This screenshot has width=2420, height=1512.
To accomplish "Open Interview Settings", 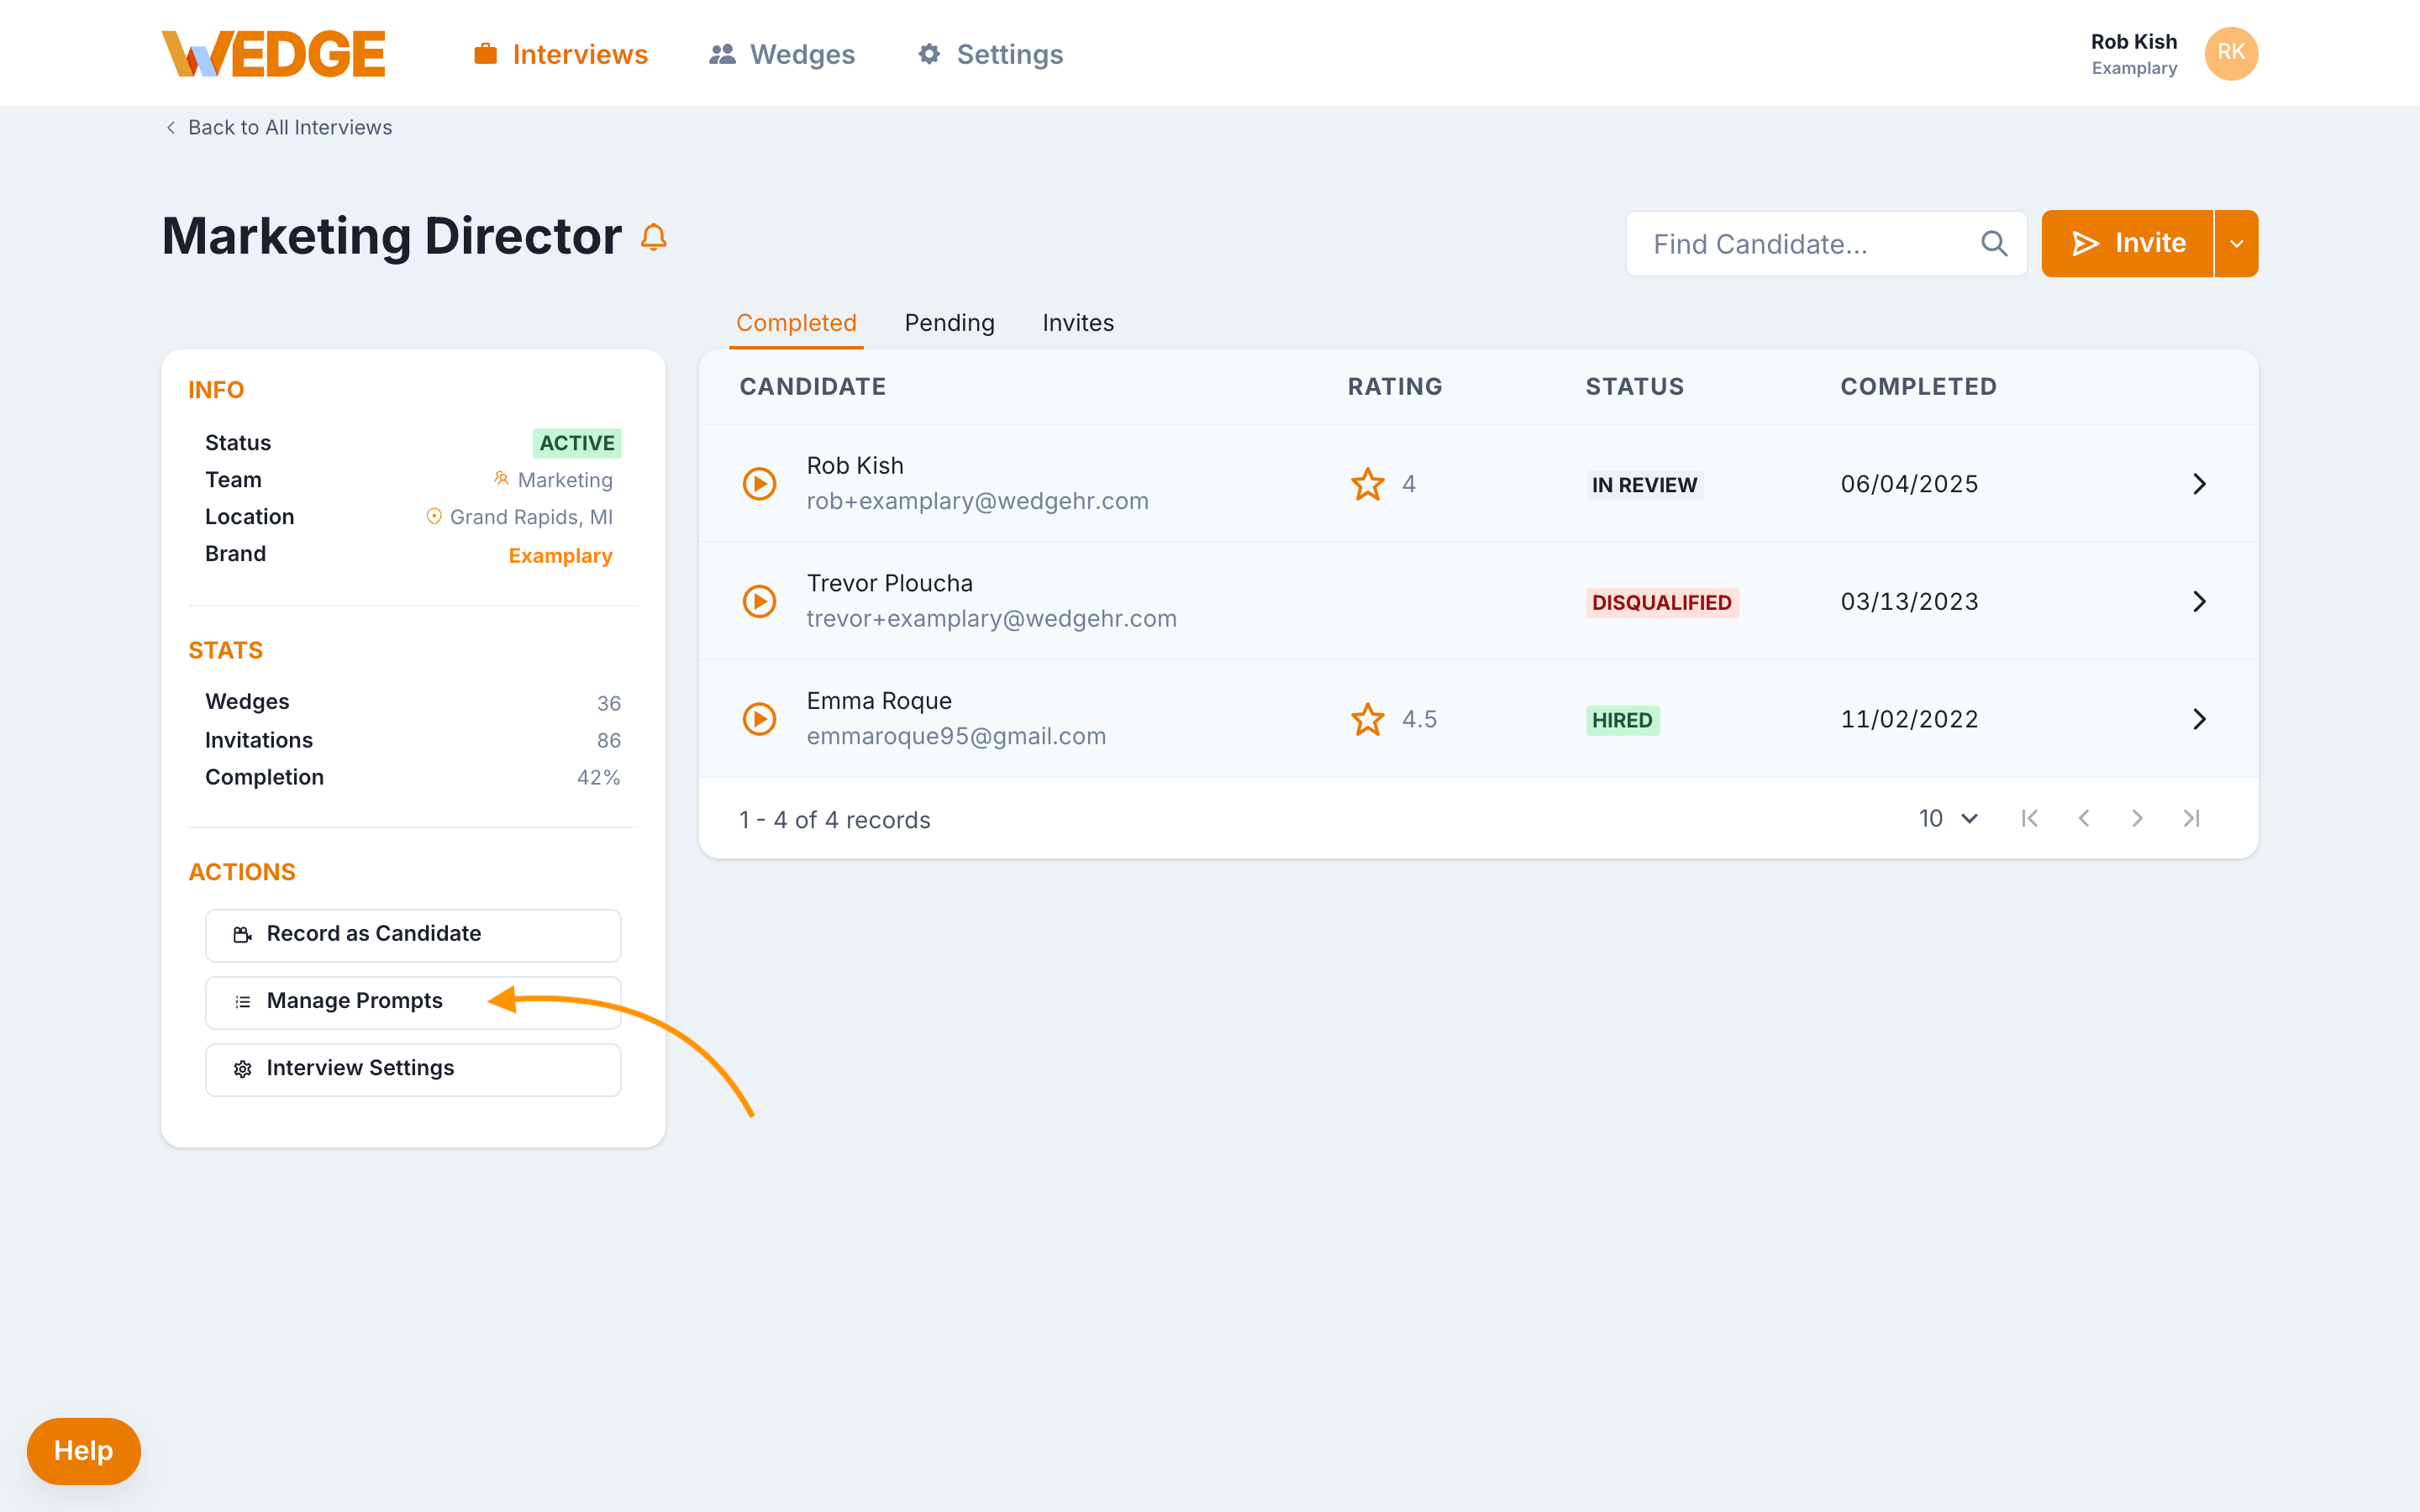I will point(412,1068).
